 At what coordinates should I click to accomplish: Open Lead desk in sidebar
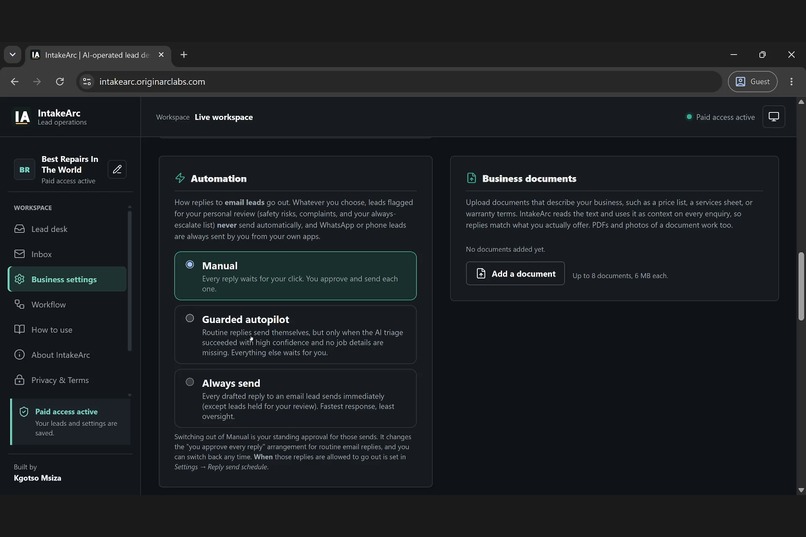(67, 229)
